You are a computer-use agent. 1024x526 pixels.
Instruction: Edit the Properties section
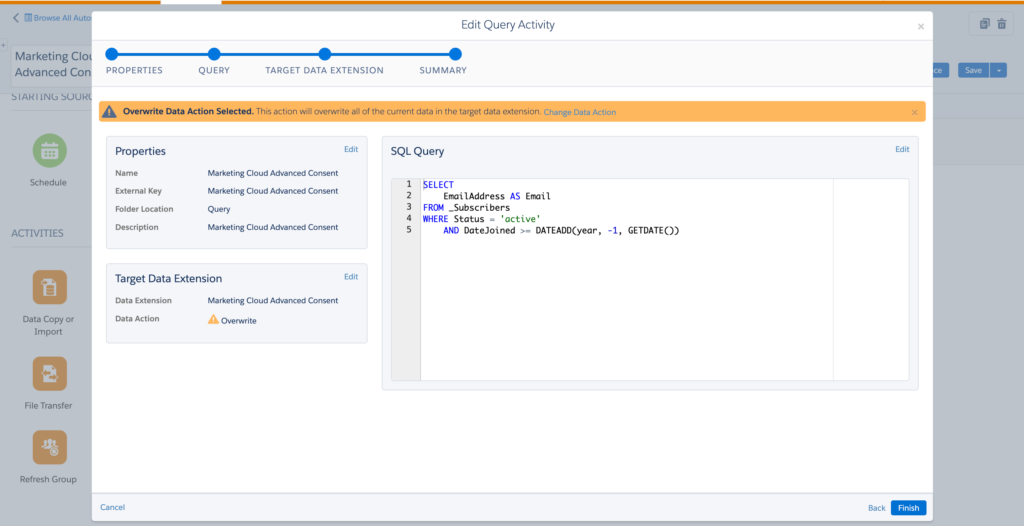(x=351, y=149)
